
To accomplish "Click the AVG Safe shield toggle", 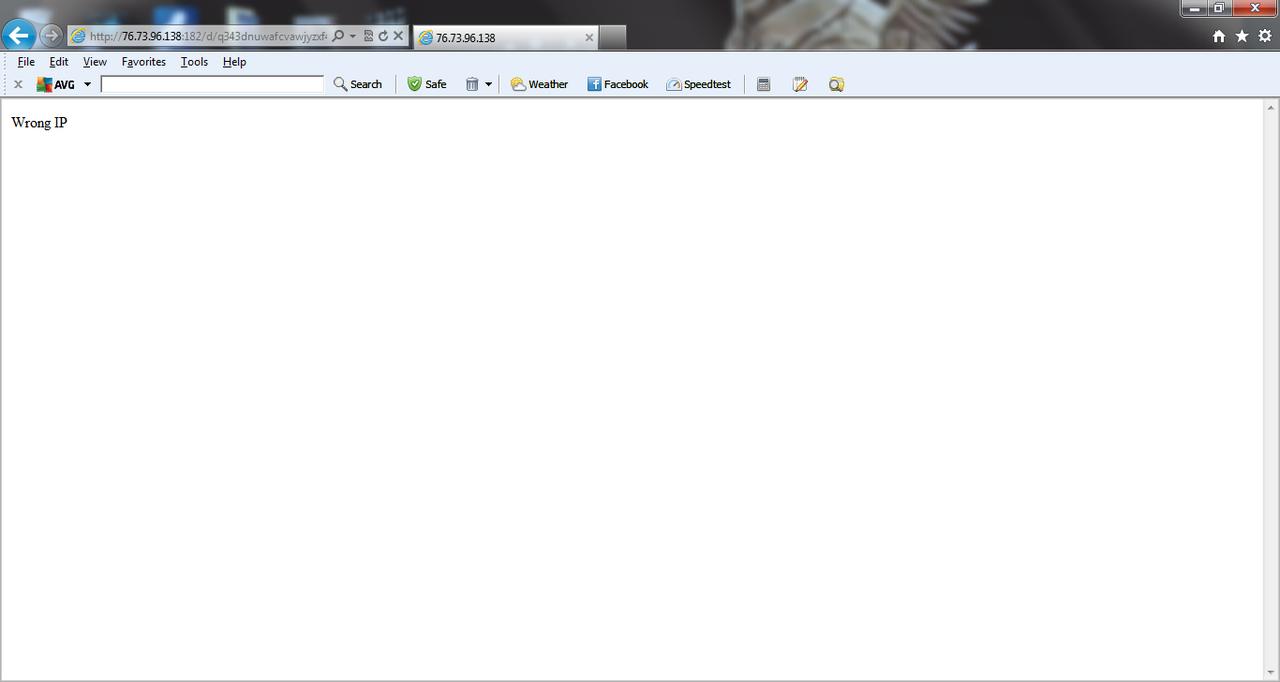I will coord(427,85).
